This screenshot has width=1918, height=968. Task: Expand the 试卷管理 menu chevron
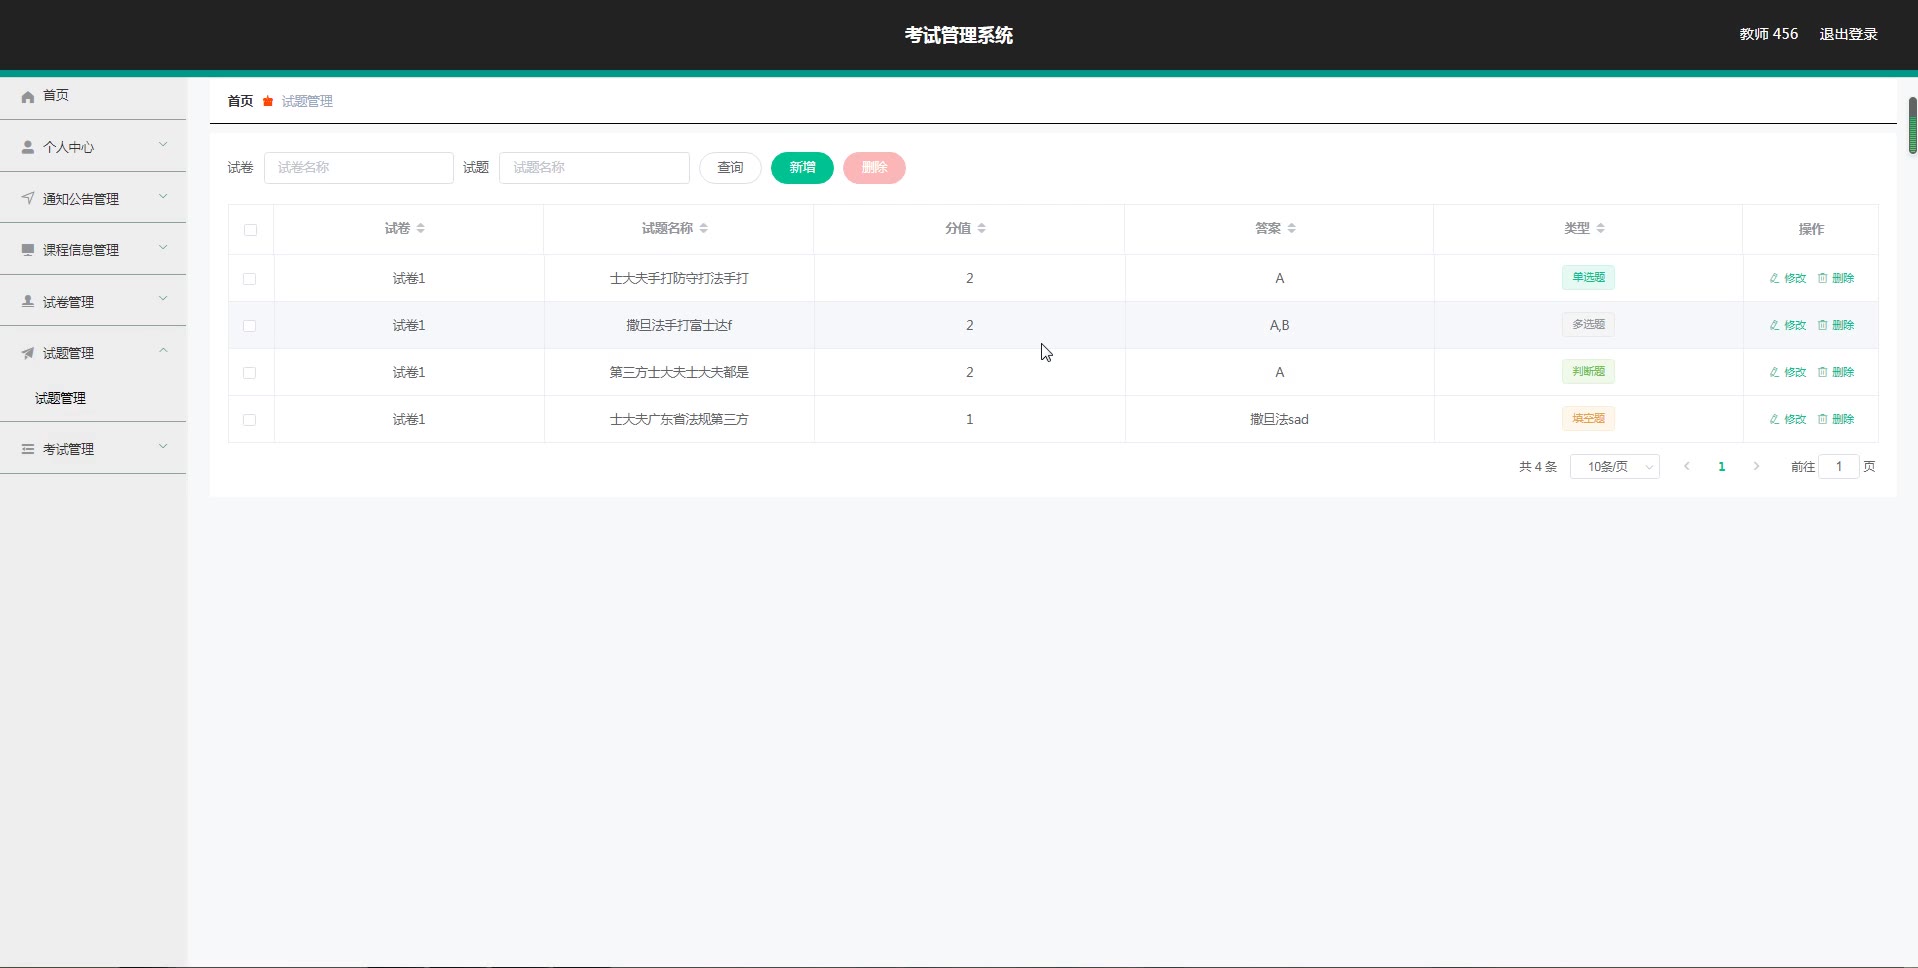[x=163, y=299]
